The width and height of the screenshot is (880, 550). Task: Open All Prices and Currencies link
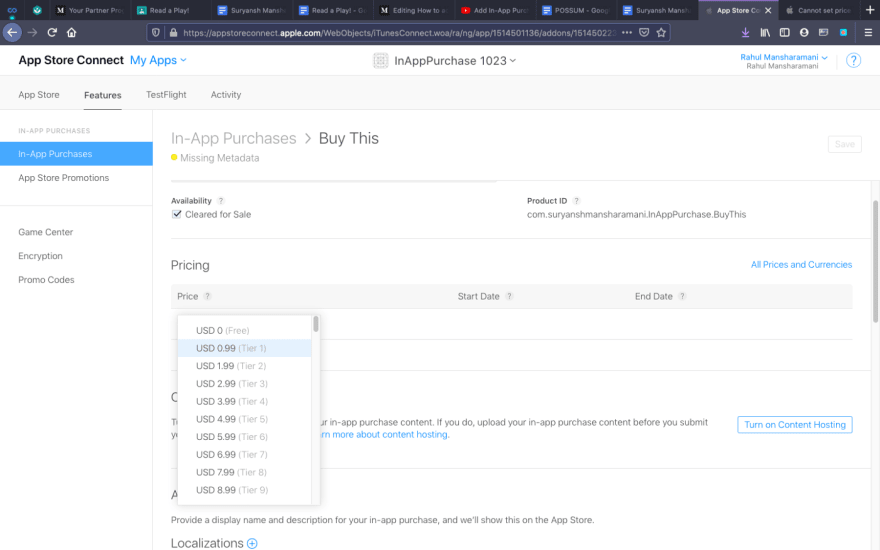(x=801, y=265)
